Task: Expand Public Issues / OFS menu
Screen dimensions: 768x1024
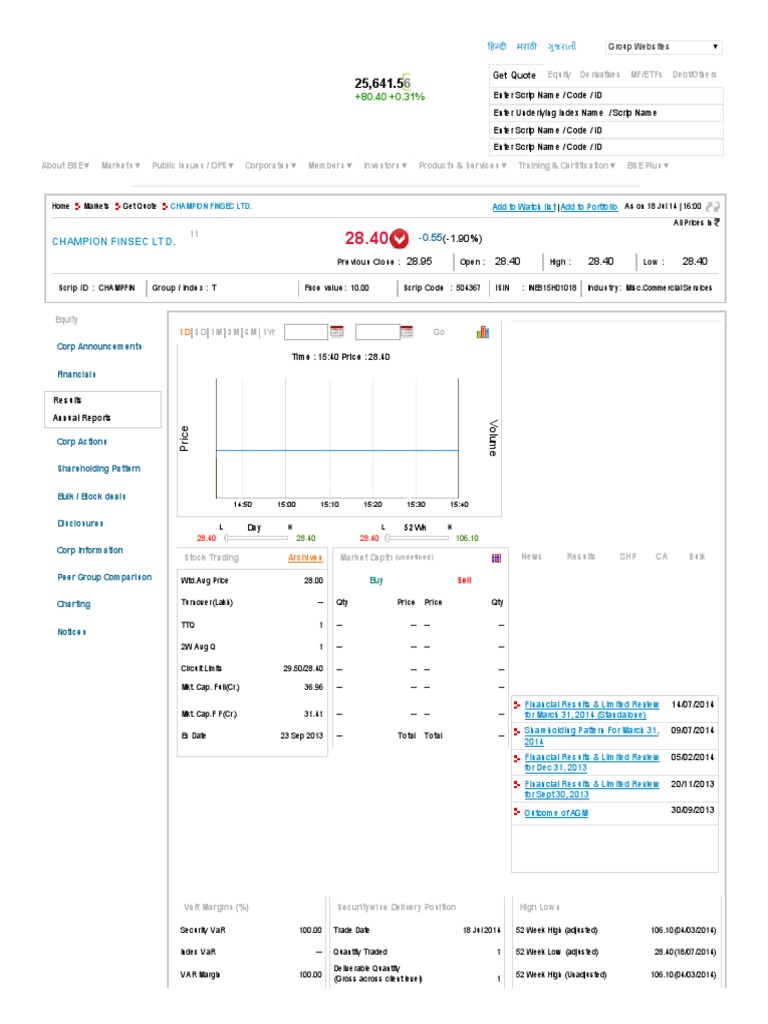Action: 193,165
